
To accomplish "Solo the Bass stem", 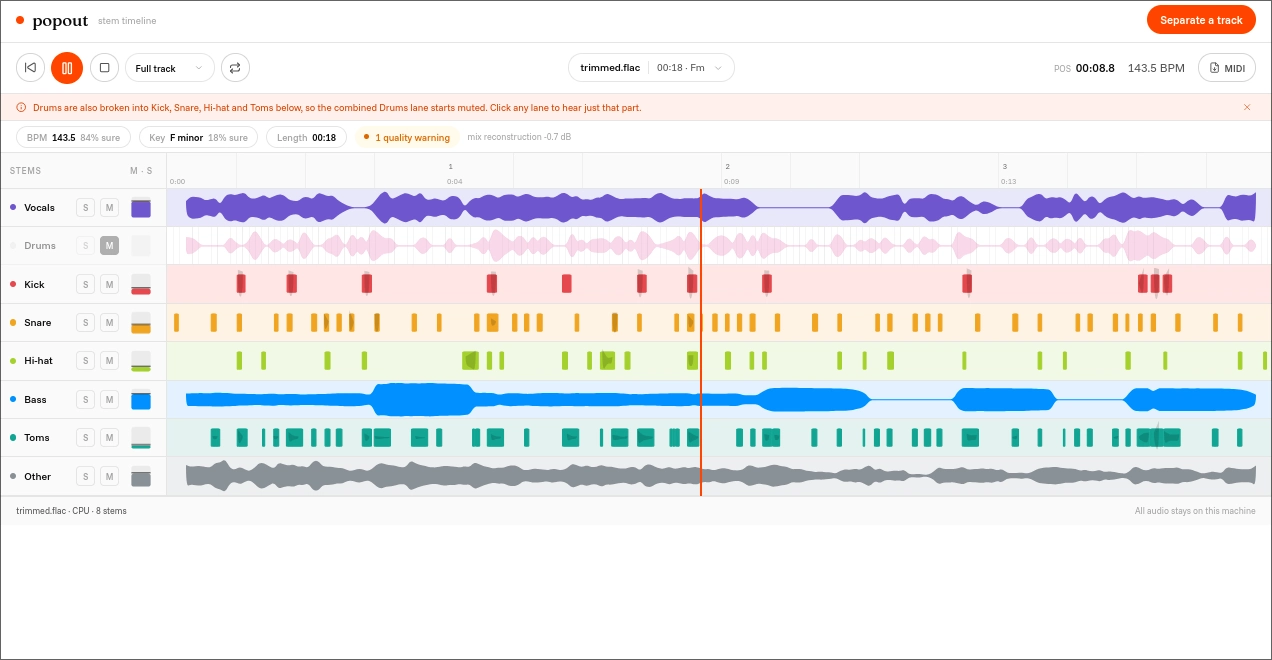I will point(86,400).
